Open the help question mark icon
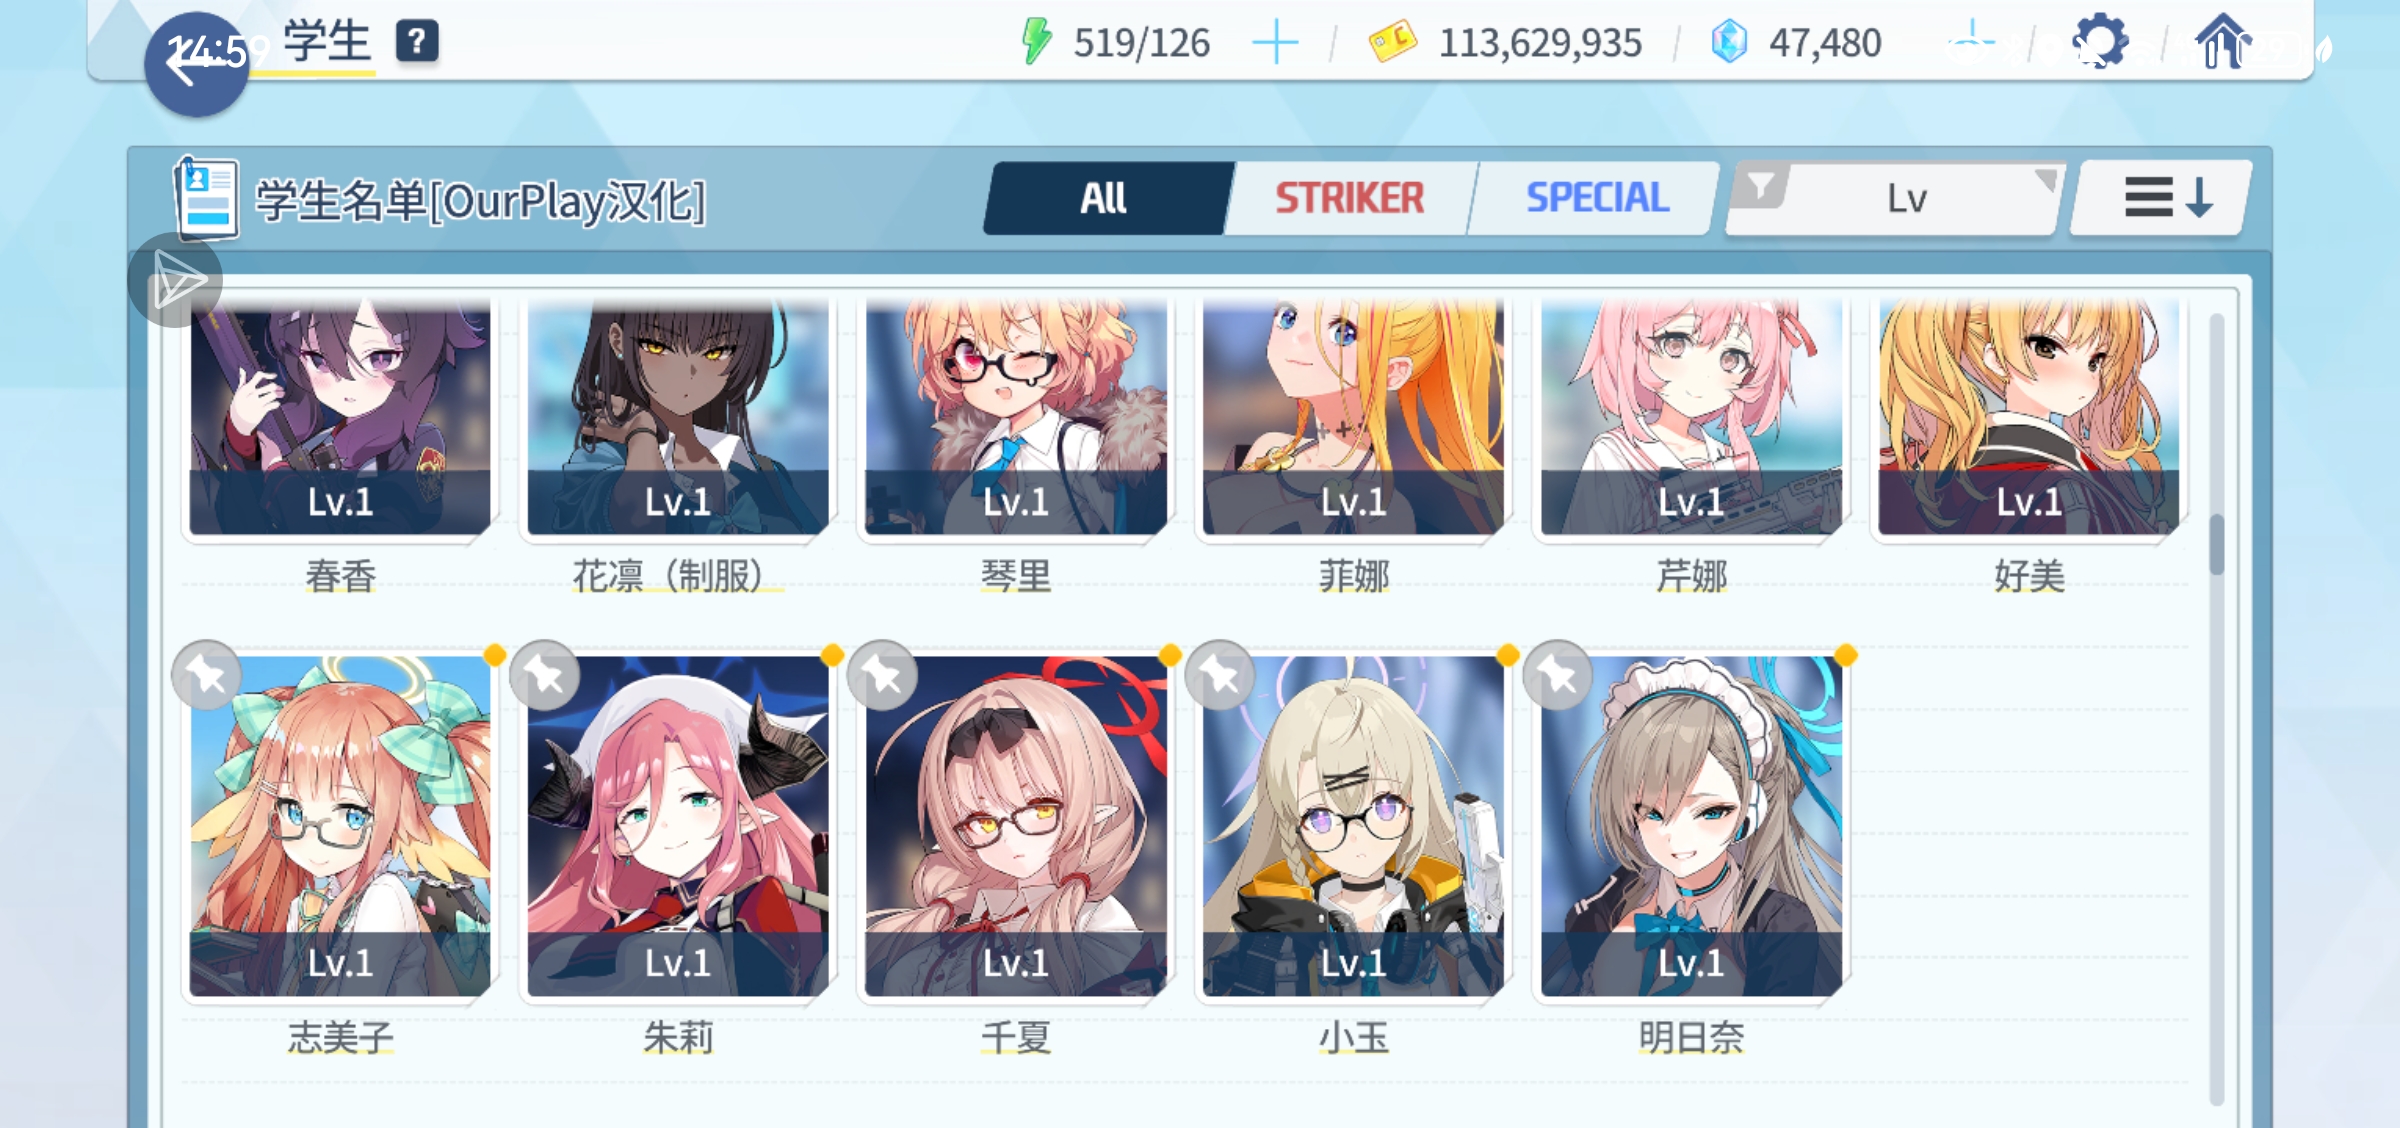This screenshot has width=2400, height=1128. click(x=417, y=42)
